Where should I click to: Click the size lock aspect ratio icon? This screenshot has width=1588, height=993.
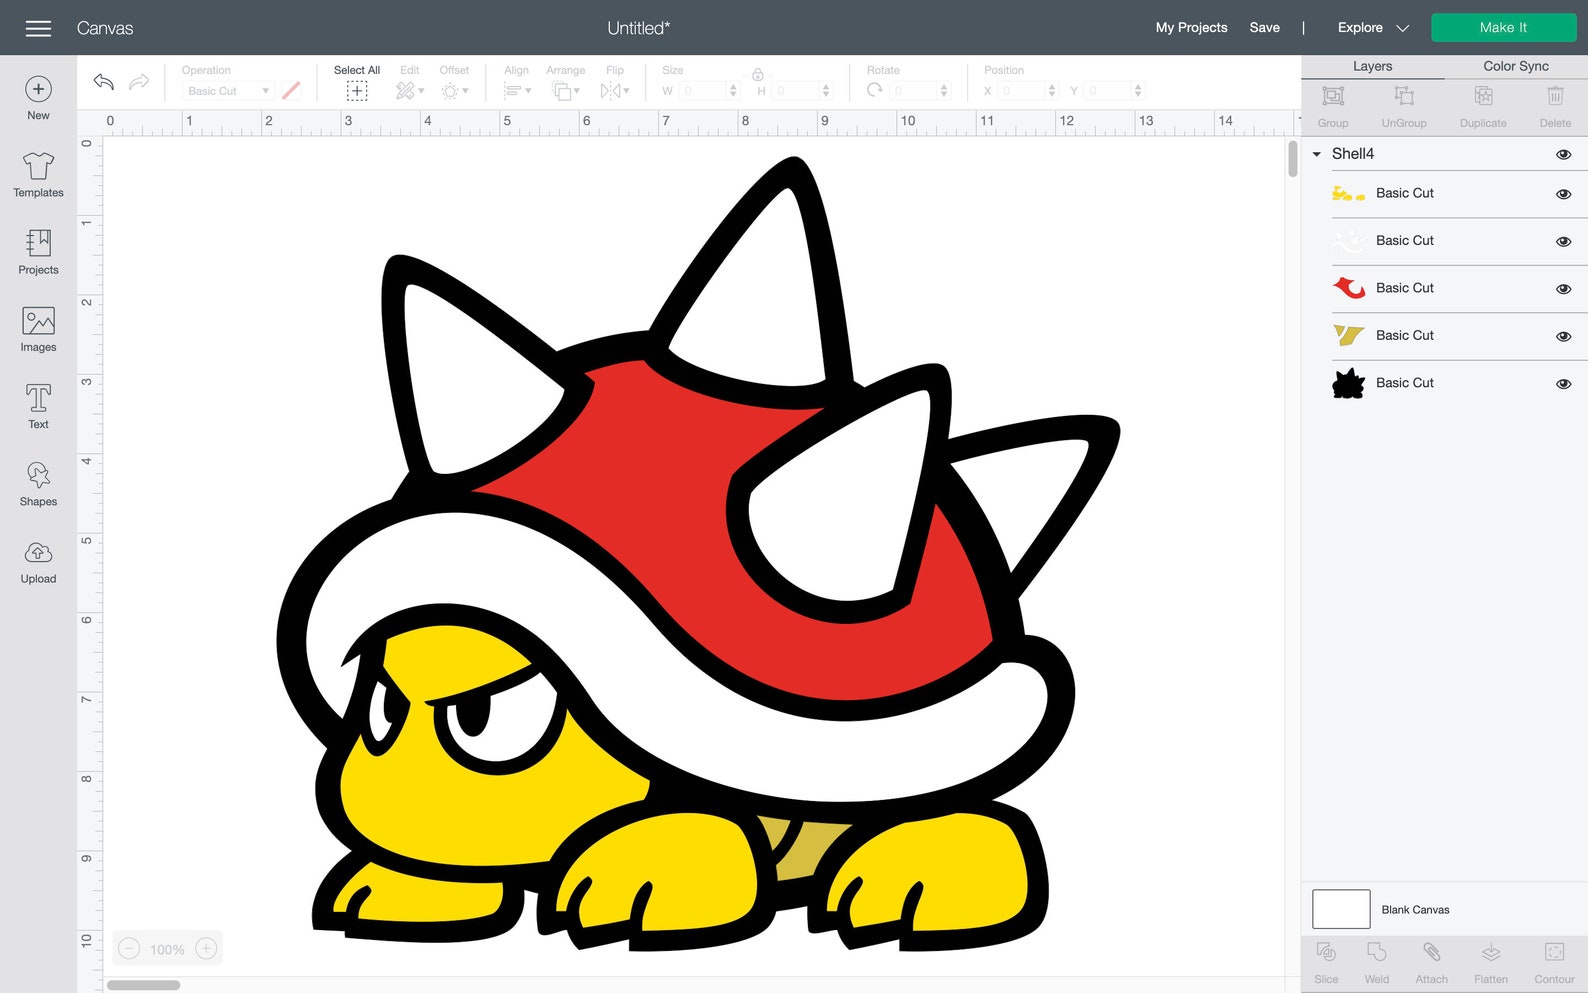(758, 74)
